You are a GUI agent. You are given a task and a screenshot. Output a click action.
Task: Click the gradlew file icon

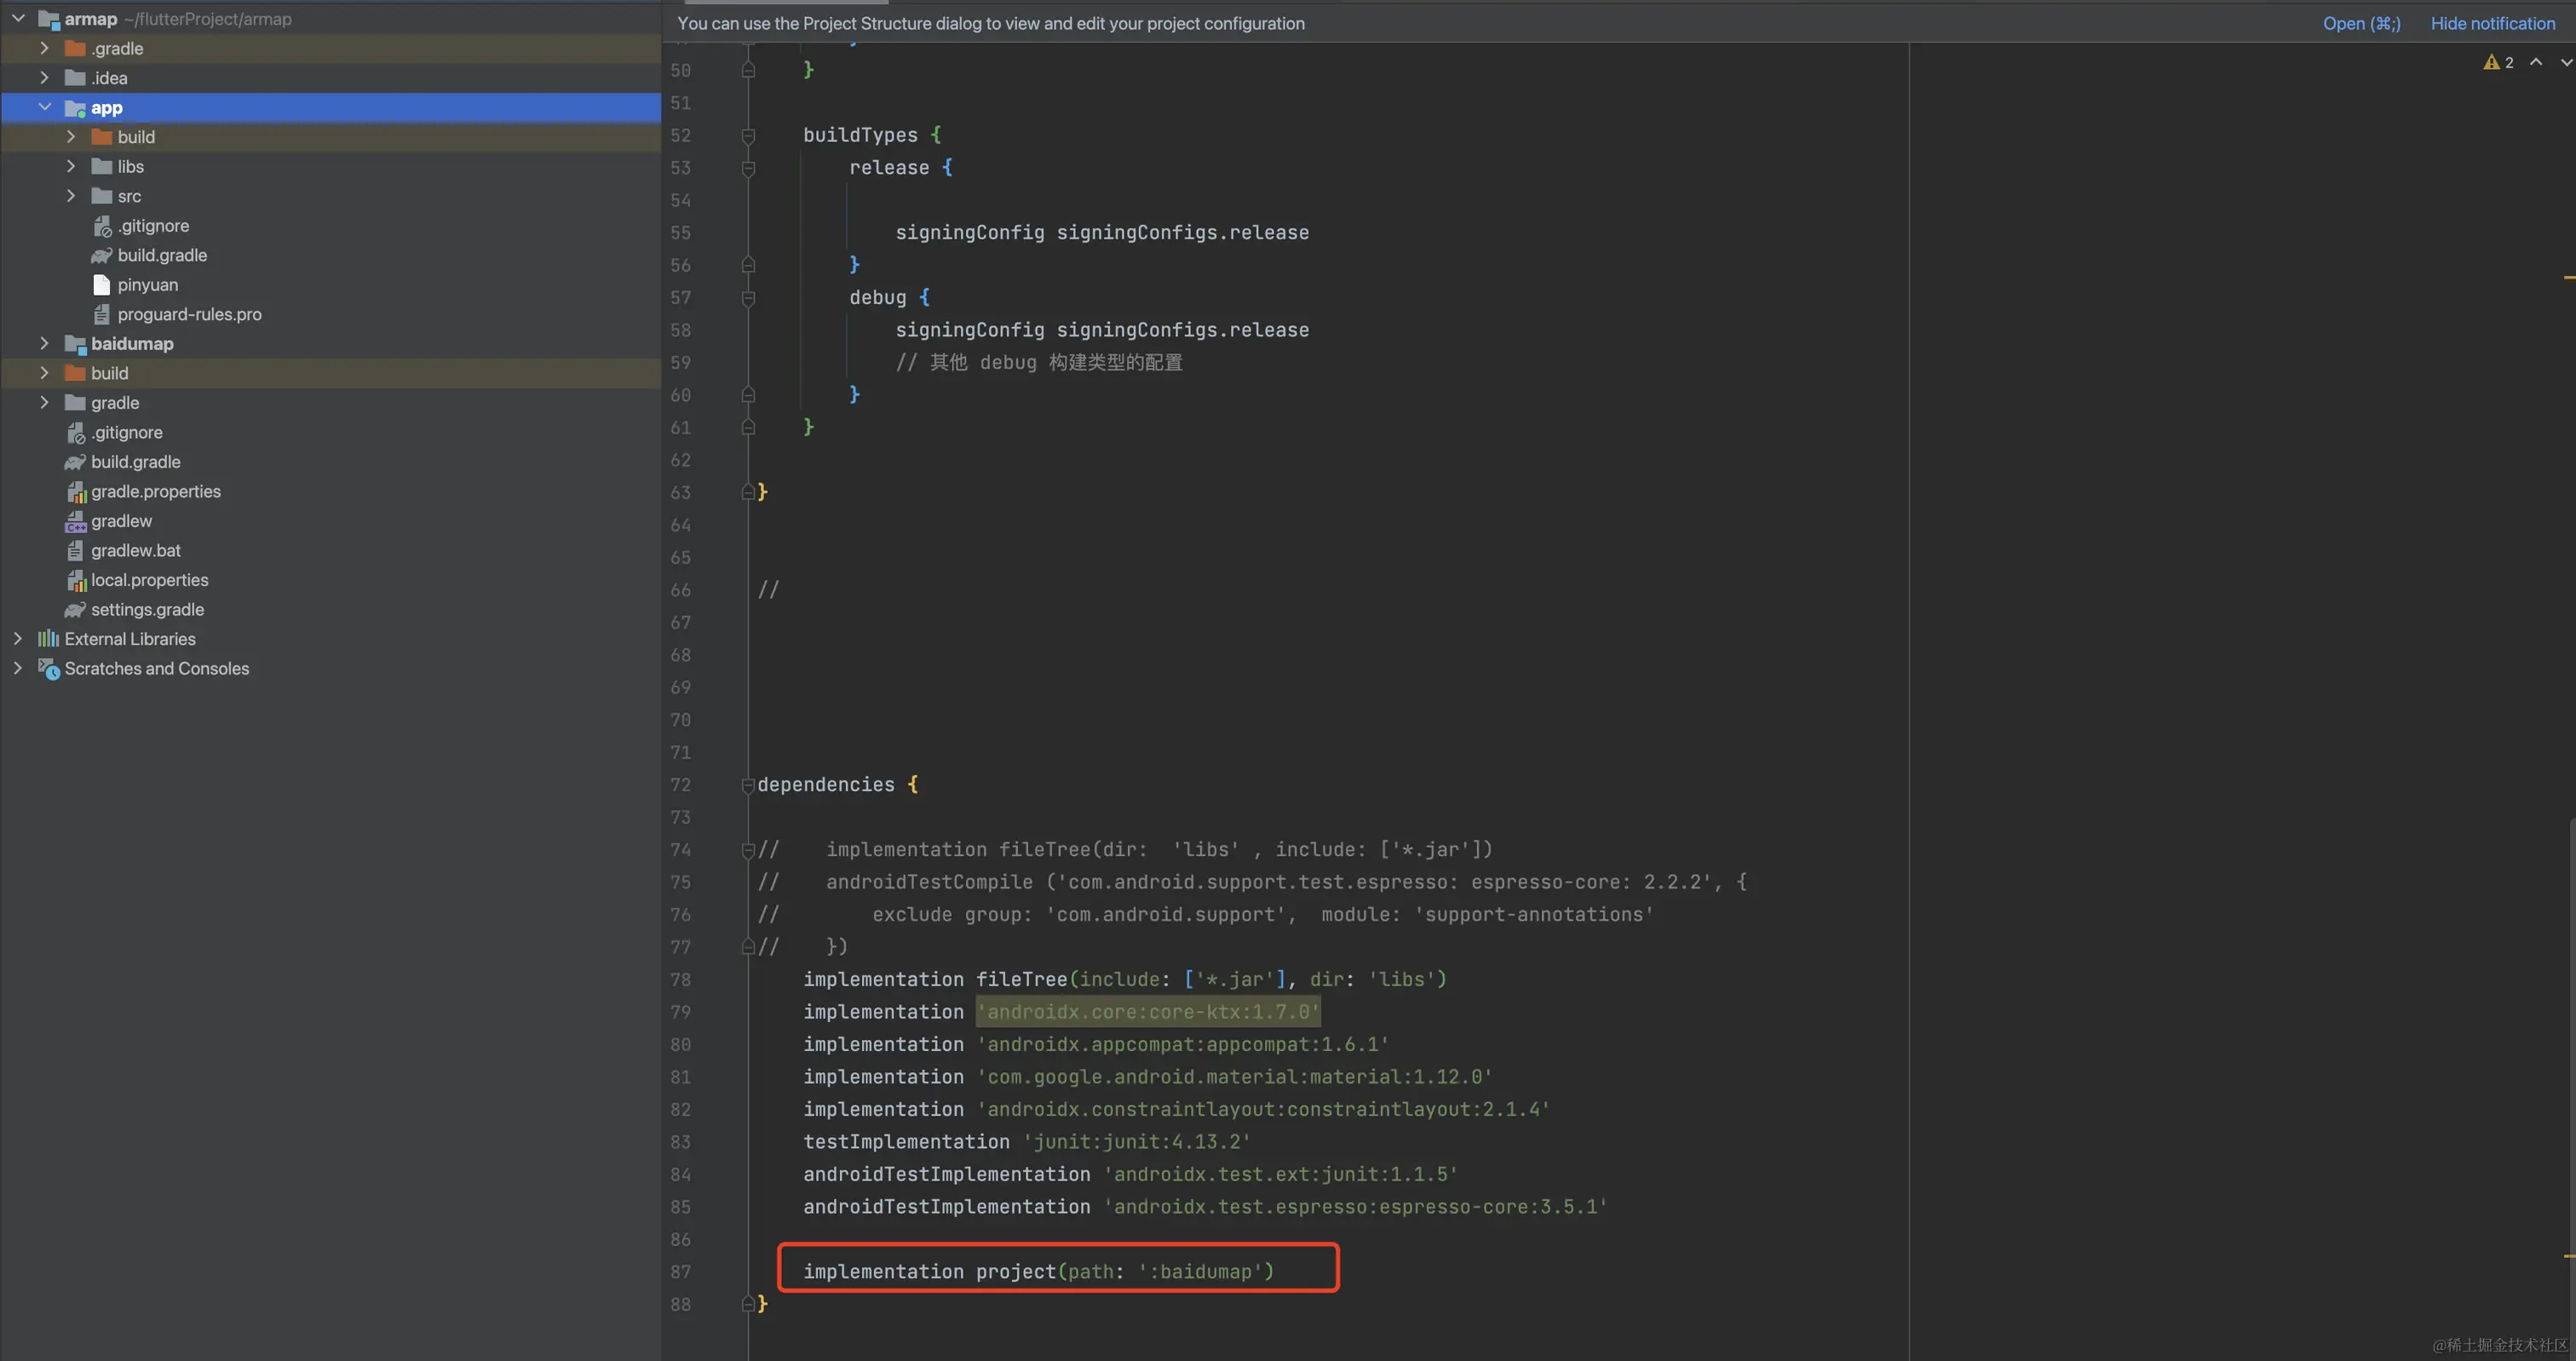click(75, 522)
